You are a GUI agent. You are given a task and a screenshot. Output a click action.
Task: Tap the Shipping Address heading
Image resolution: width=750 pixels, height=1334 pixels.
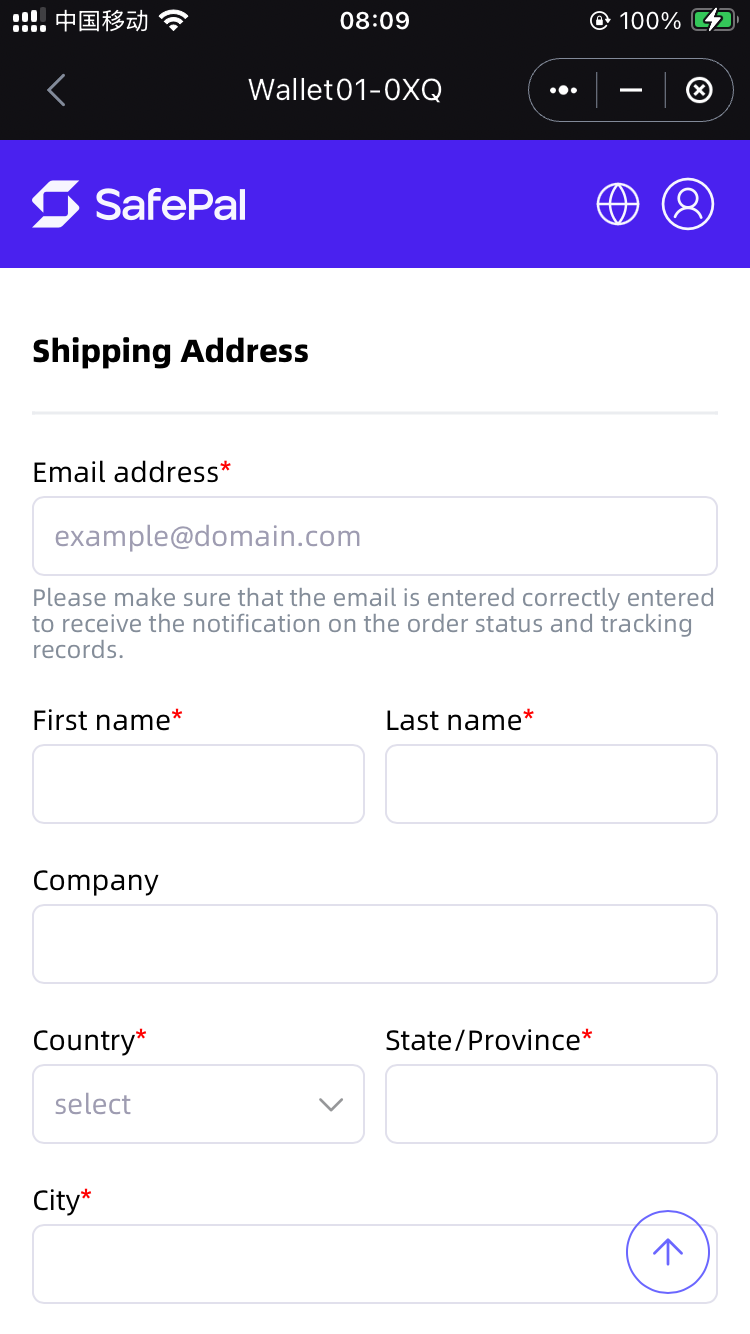pos(170,351)
